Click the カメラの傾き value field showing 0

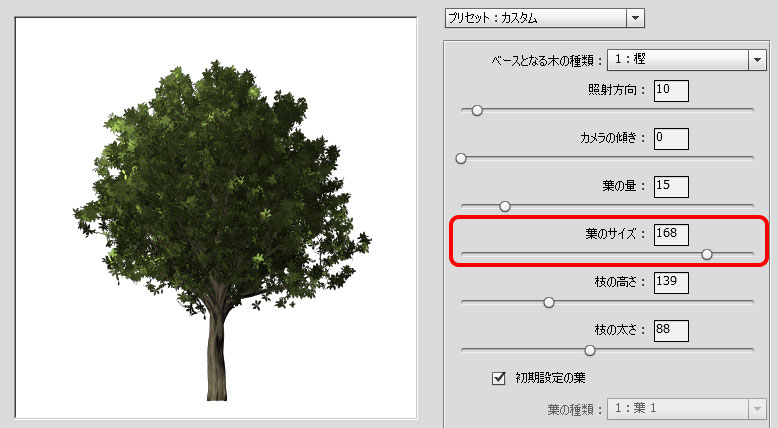pyautogui.click(x=671, y=139)
